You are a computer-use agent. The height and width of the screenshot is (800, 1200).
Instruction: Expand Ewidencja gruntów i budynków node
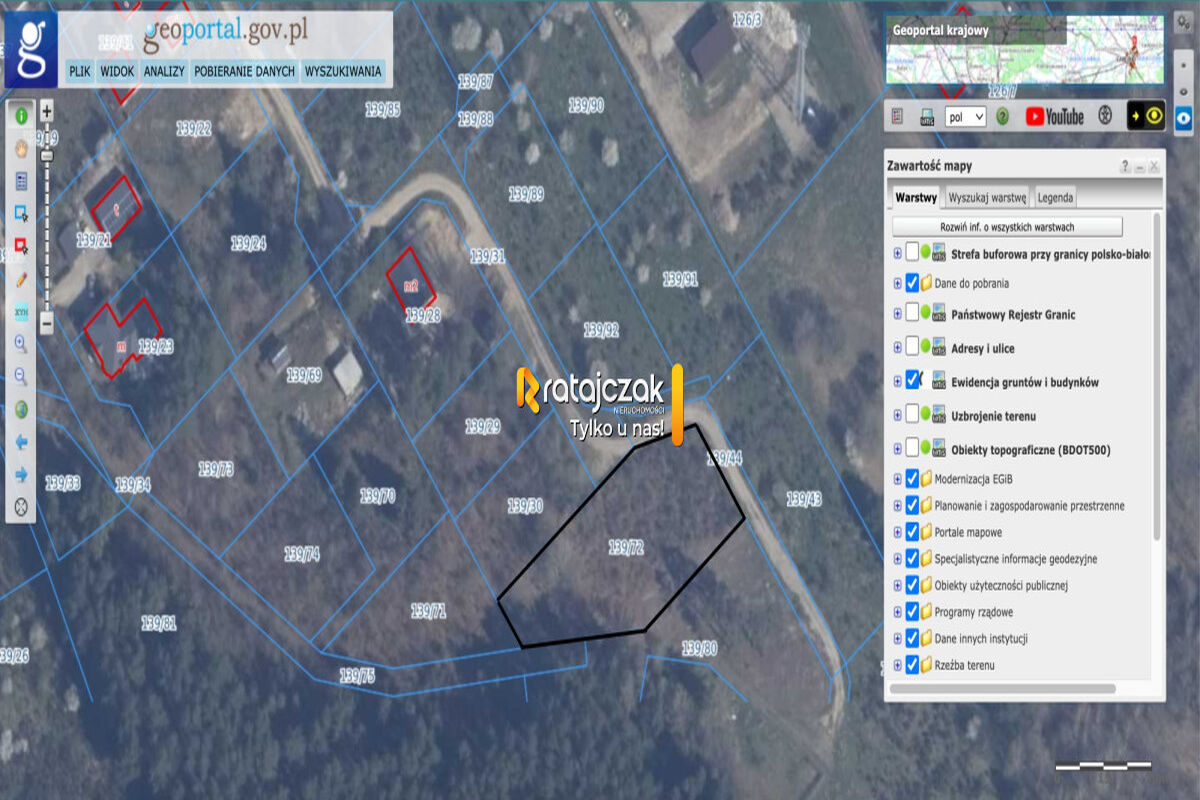tap(897, 381)
